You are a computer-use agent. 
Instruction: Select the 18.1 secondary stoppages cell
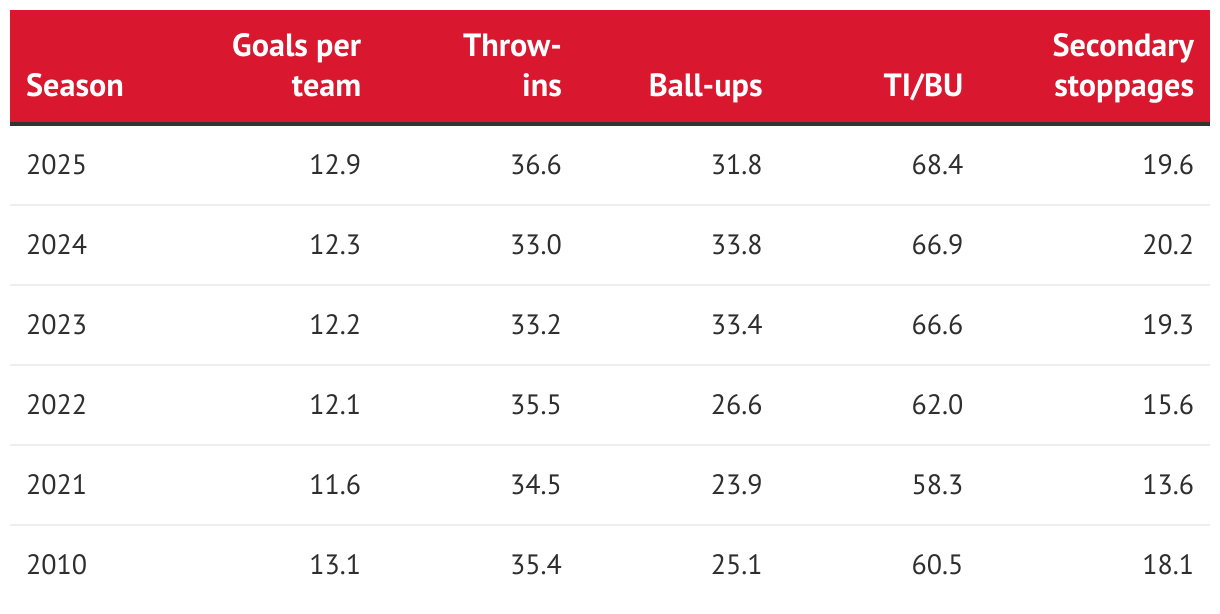pos(1168,565)
